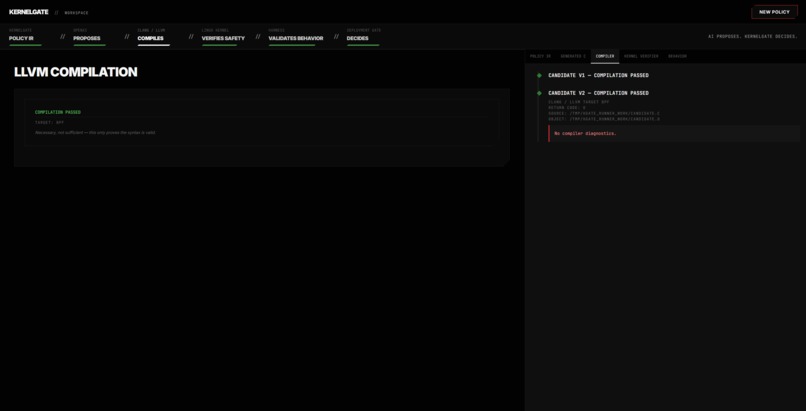Select the 'Necessary, not sufficient' note
This screenshot has height=411, width=806.
pos(95,133)
